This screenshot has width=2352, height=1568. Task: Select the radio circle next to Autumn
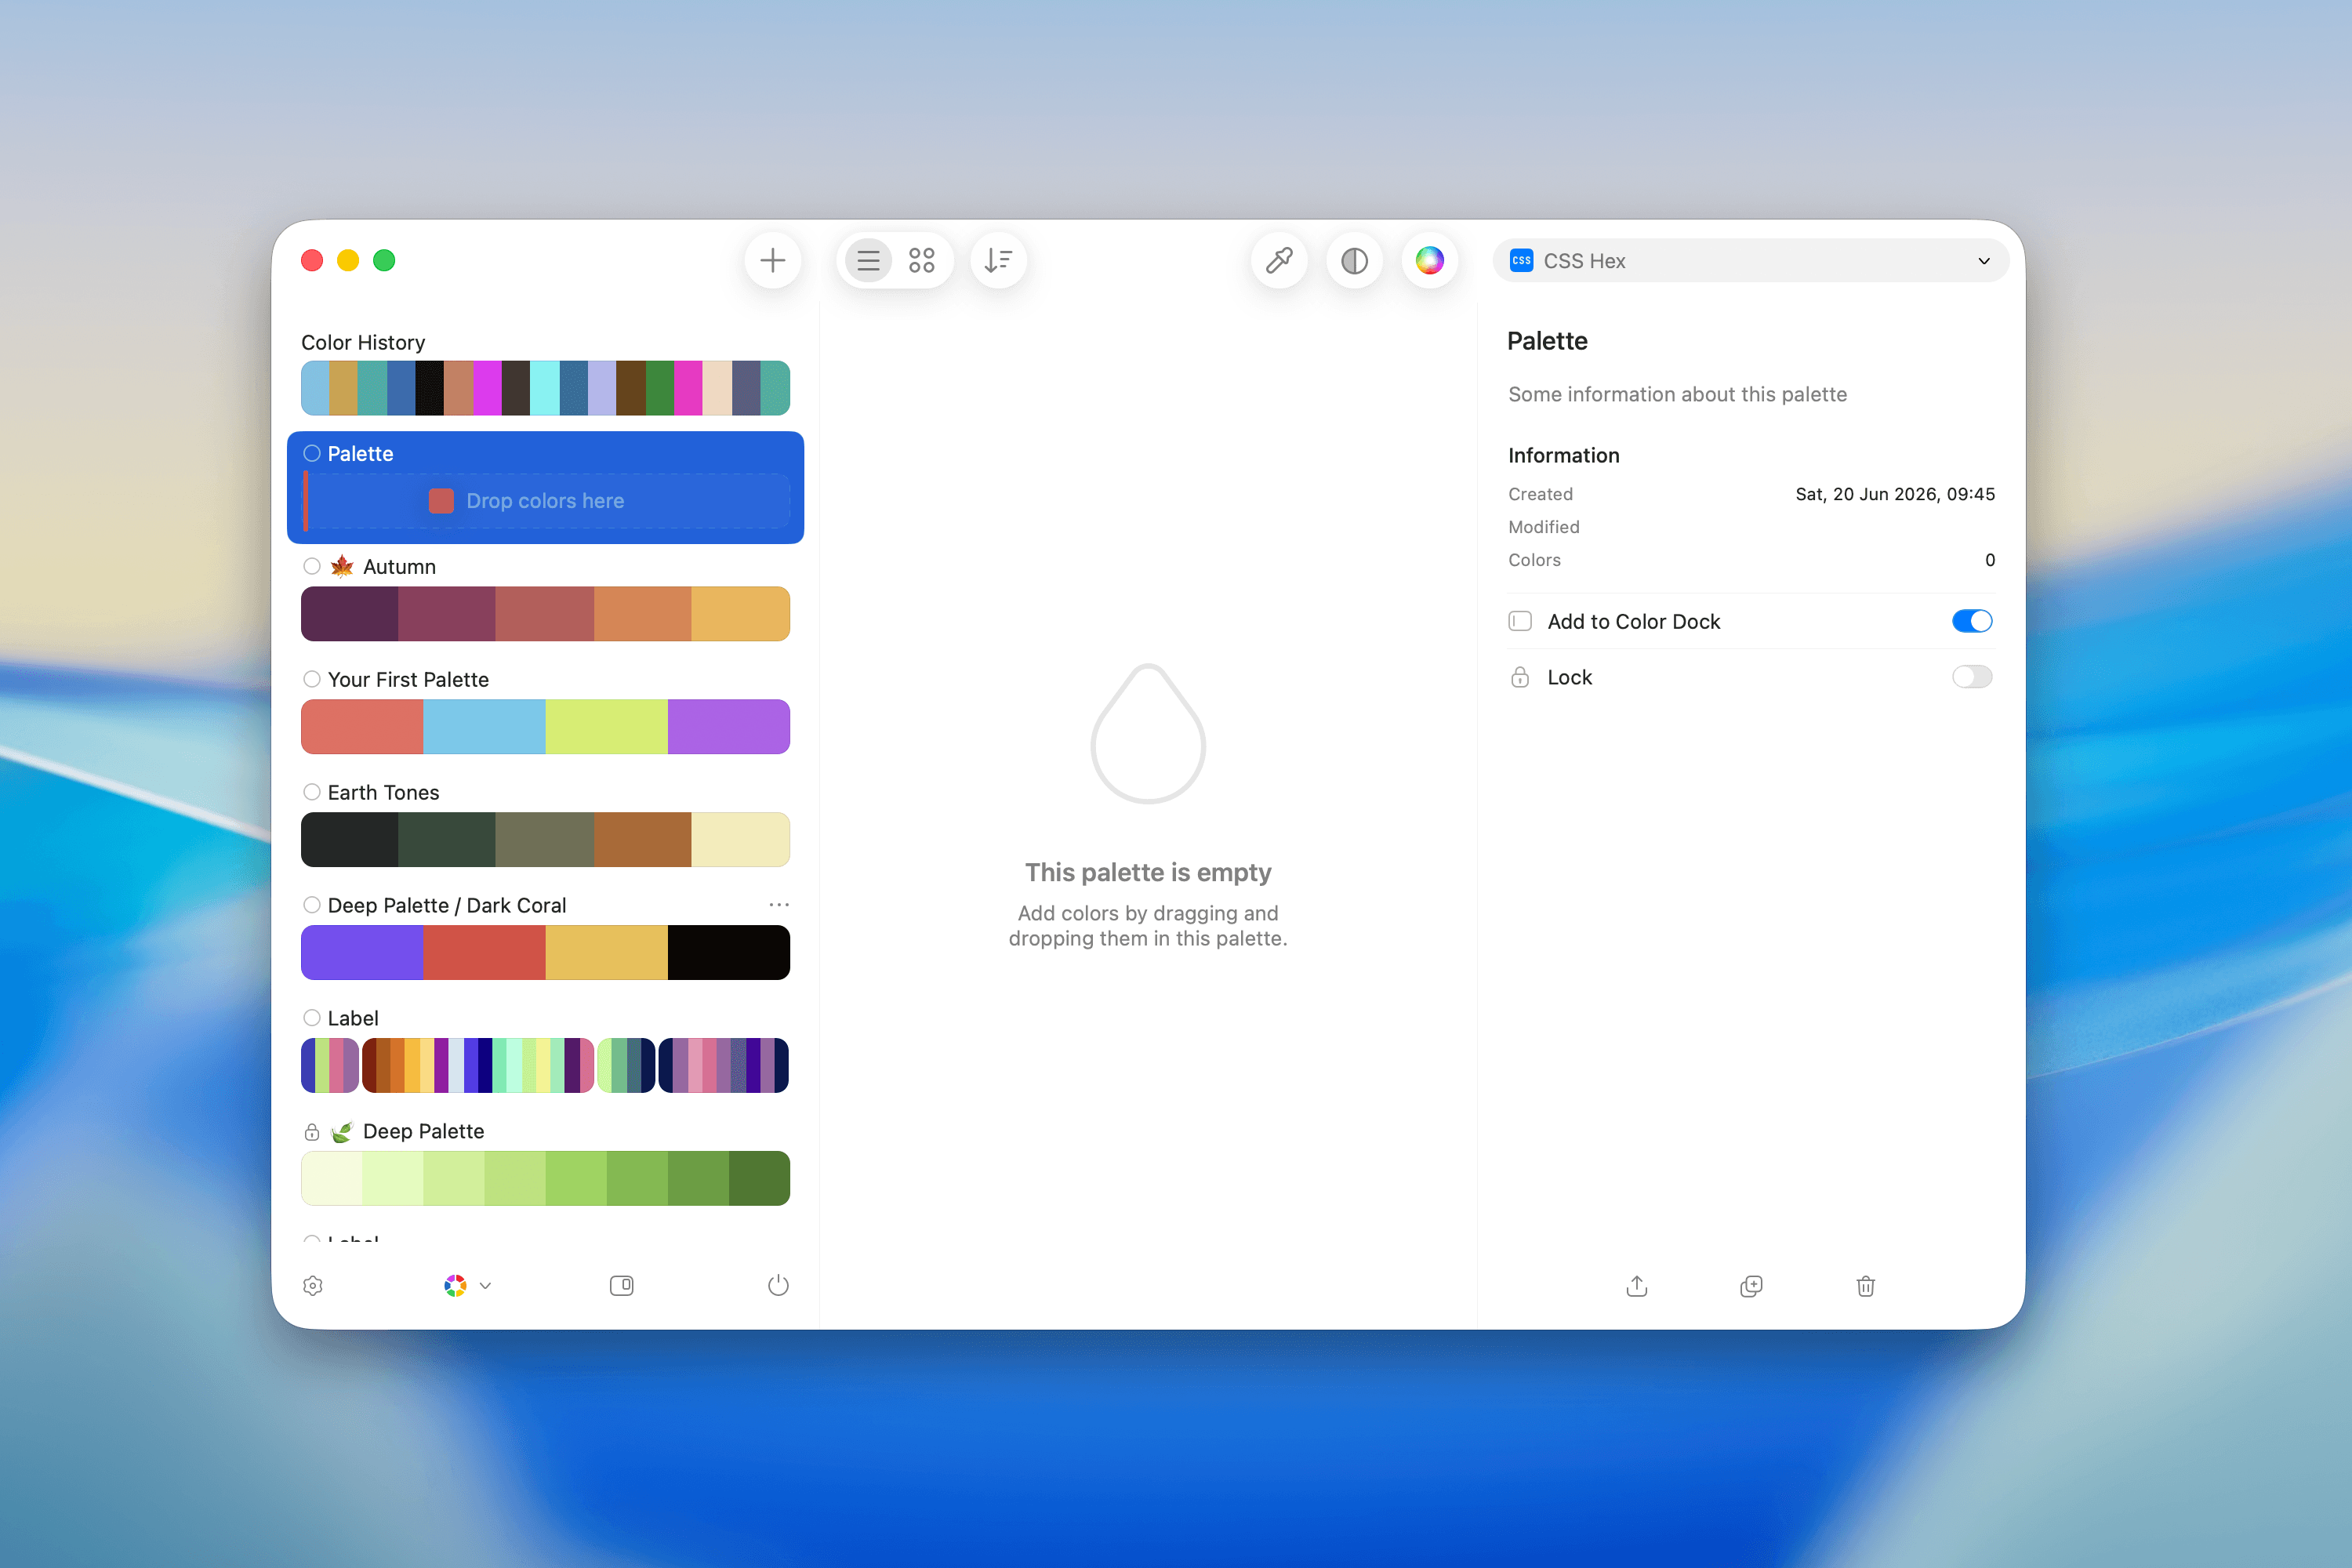pos(312,566)
